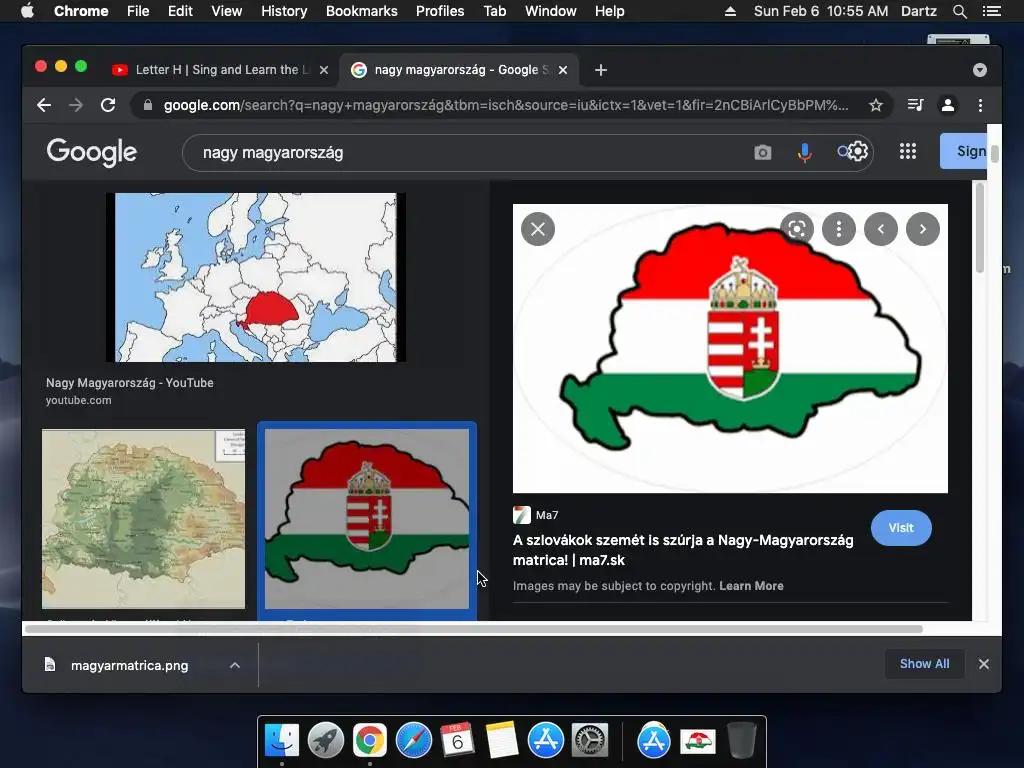Open Trash in the Dock

tap(741, 740)
